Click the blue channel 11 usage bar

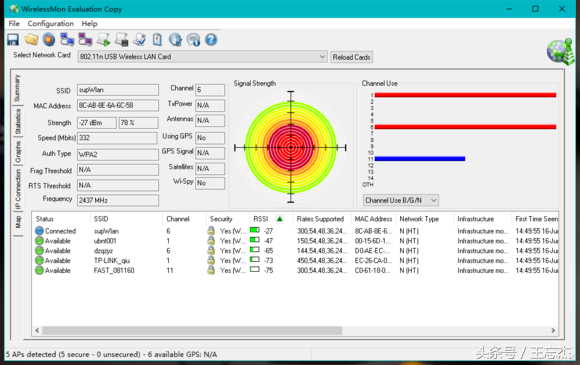(x=420, y=159)
